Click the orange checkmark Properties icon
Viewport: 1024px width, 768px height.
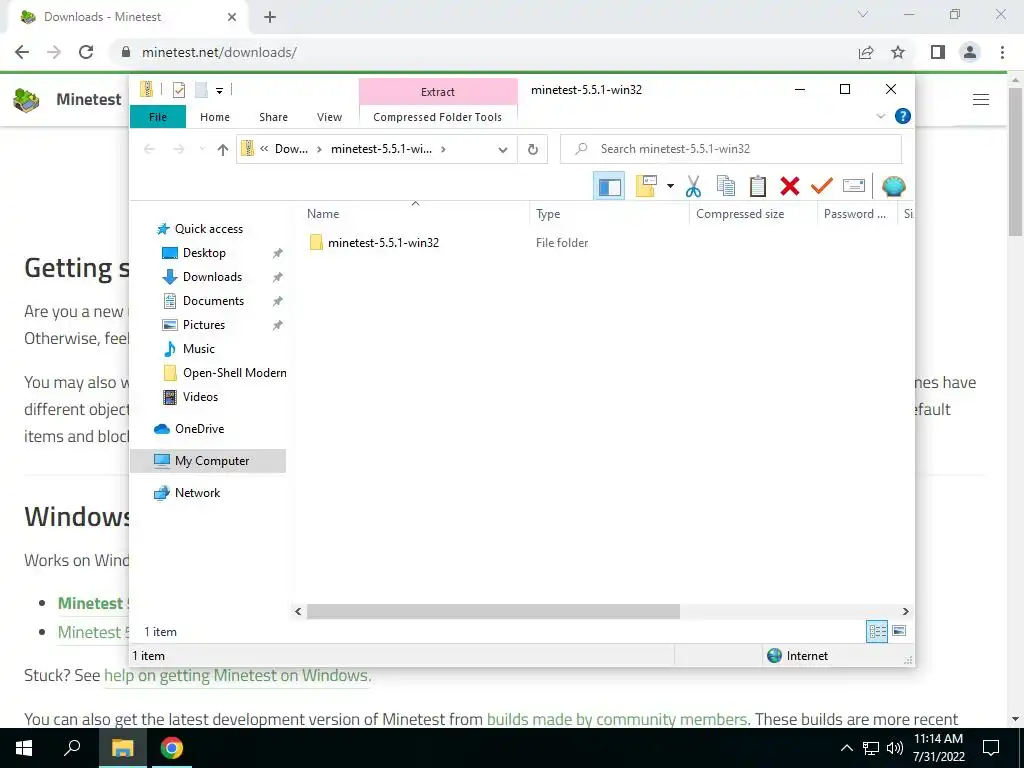[822, 187]
